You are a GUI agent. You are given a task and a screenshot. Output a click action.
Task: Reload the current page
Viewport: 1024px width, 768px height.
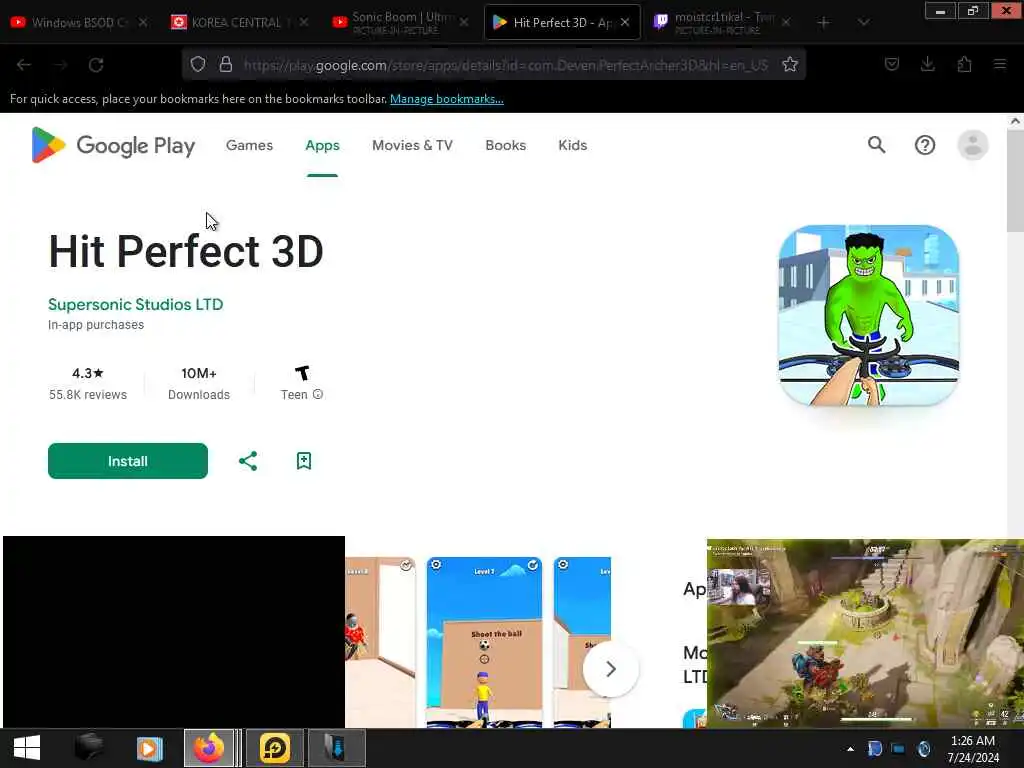[96, 65]
